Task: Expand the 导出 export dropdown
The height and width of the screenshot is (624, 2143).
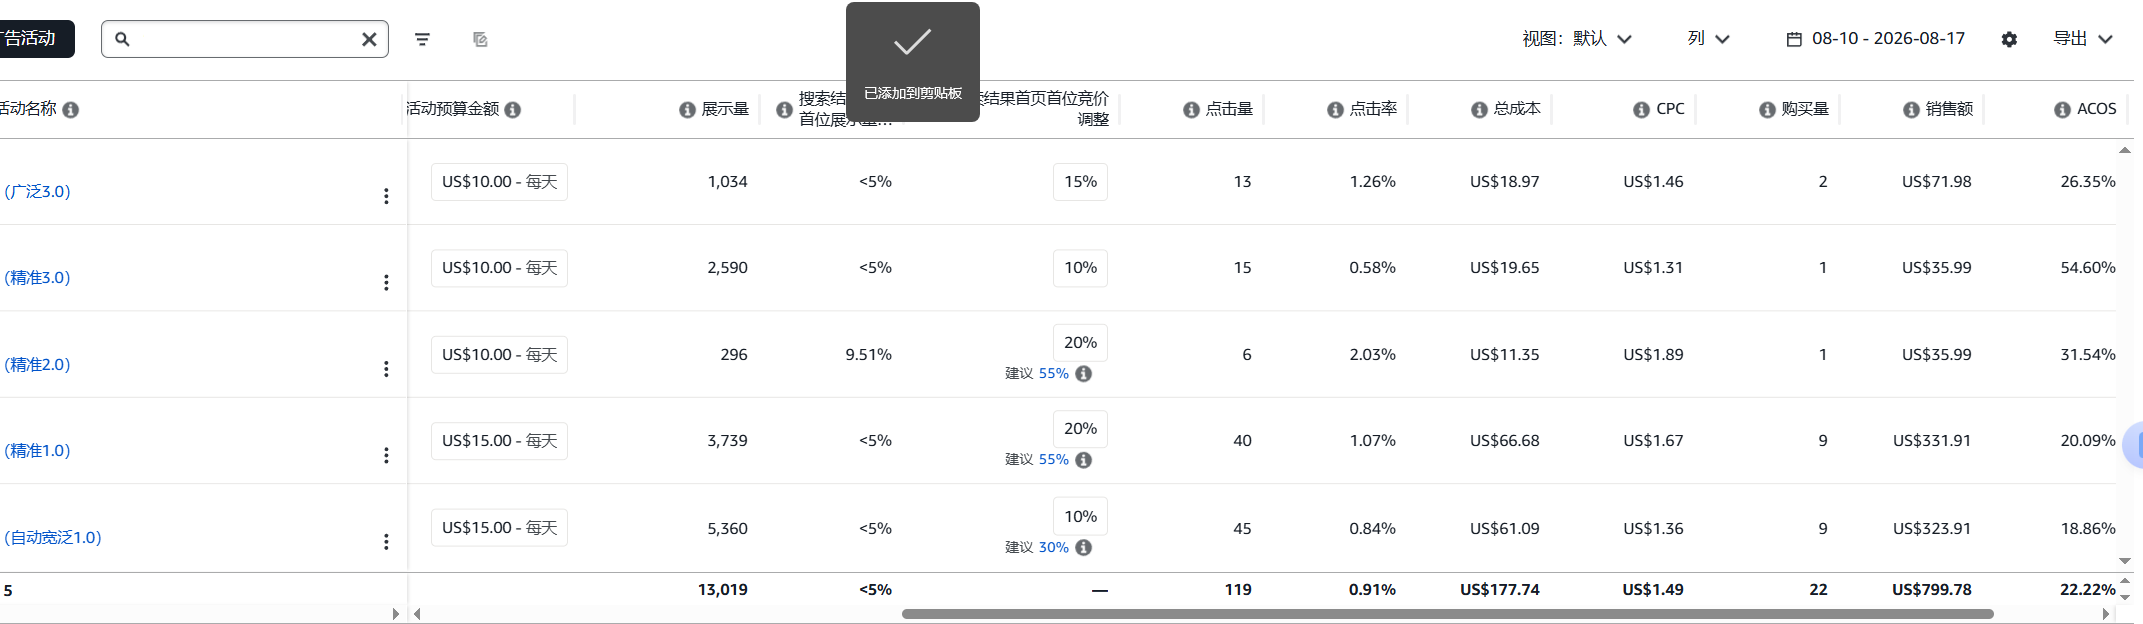Action: [x=2083, y=39]
